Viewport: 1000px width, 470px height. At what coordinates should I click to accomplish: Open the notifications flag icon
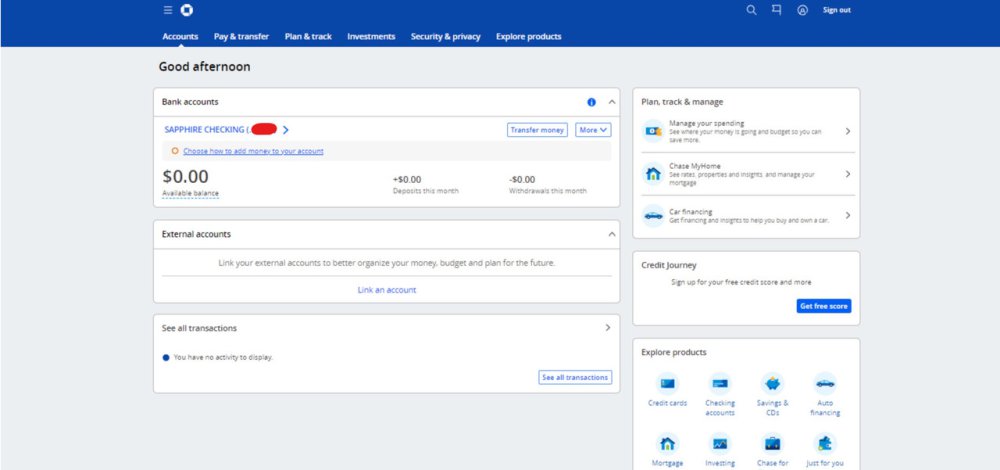(776, 10)
